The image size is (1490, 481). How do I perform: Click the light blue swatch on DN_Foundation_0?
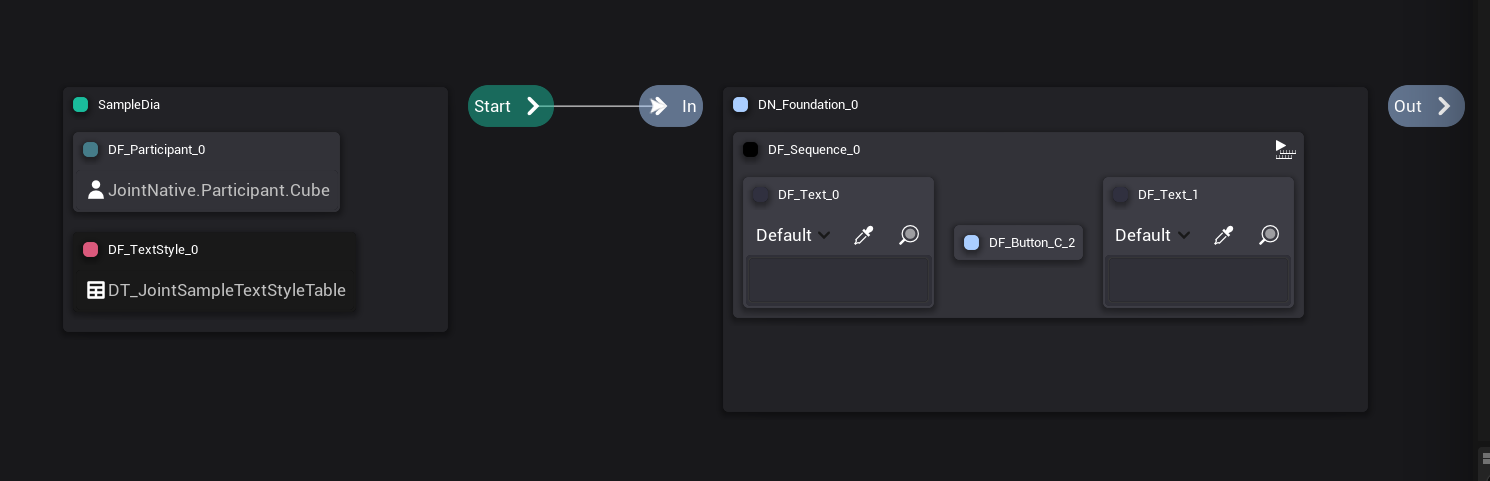pyautogui.click(x=741, y=105)
